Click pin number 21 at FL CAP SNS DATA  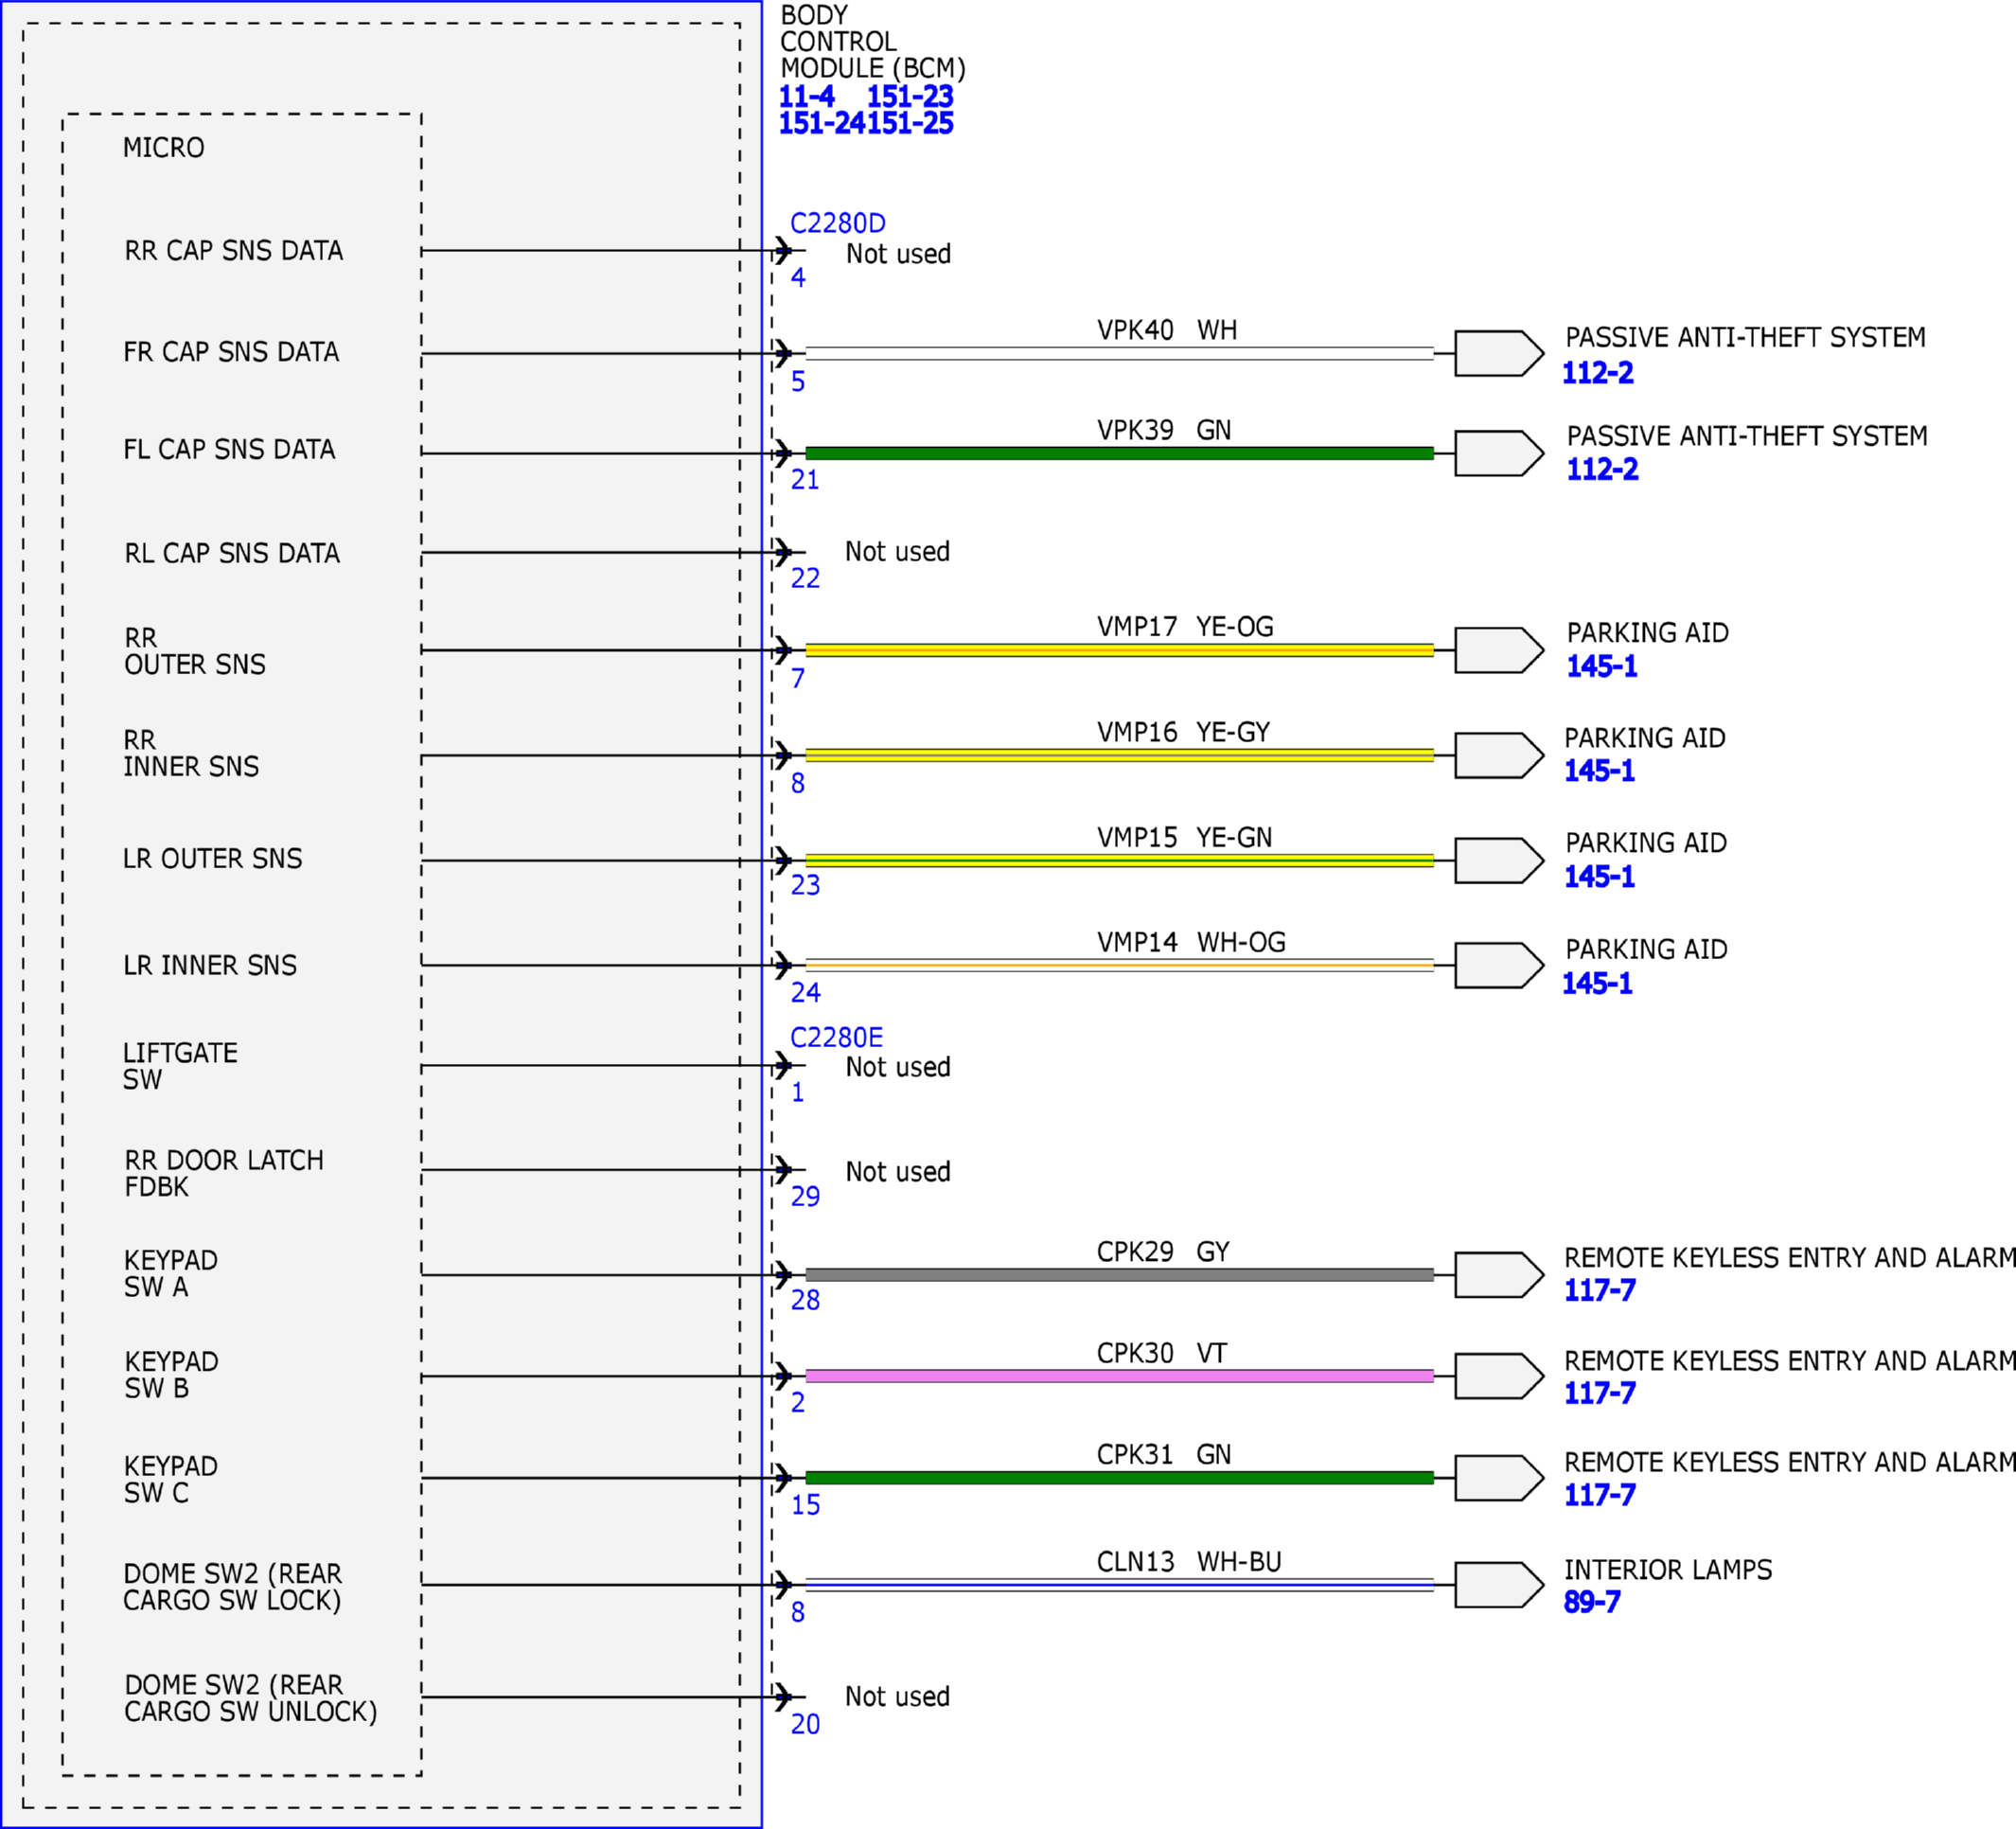tap(805, 480)
